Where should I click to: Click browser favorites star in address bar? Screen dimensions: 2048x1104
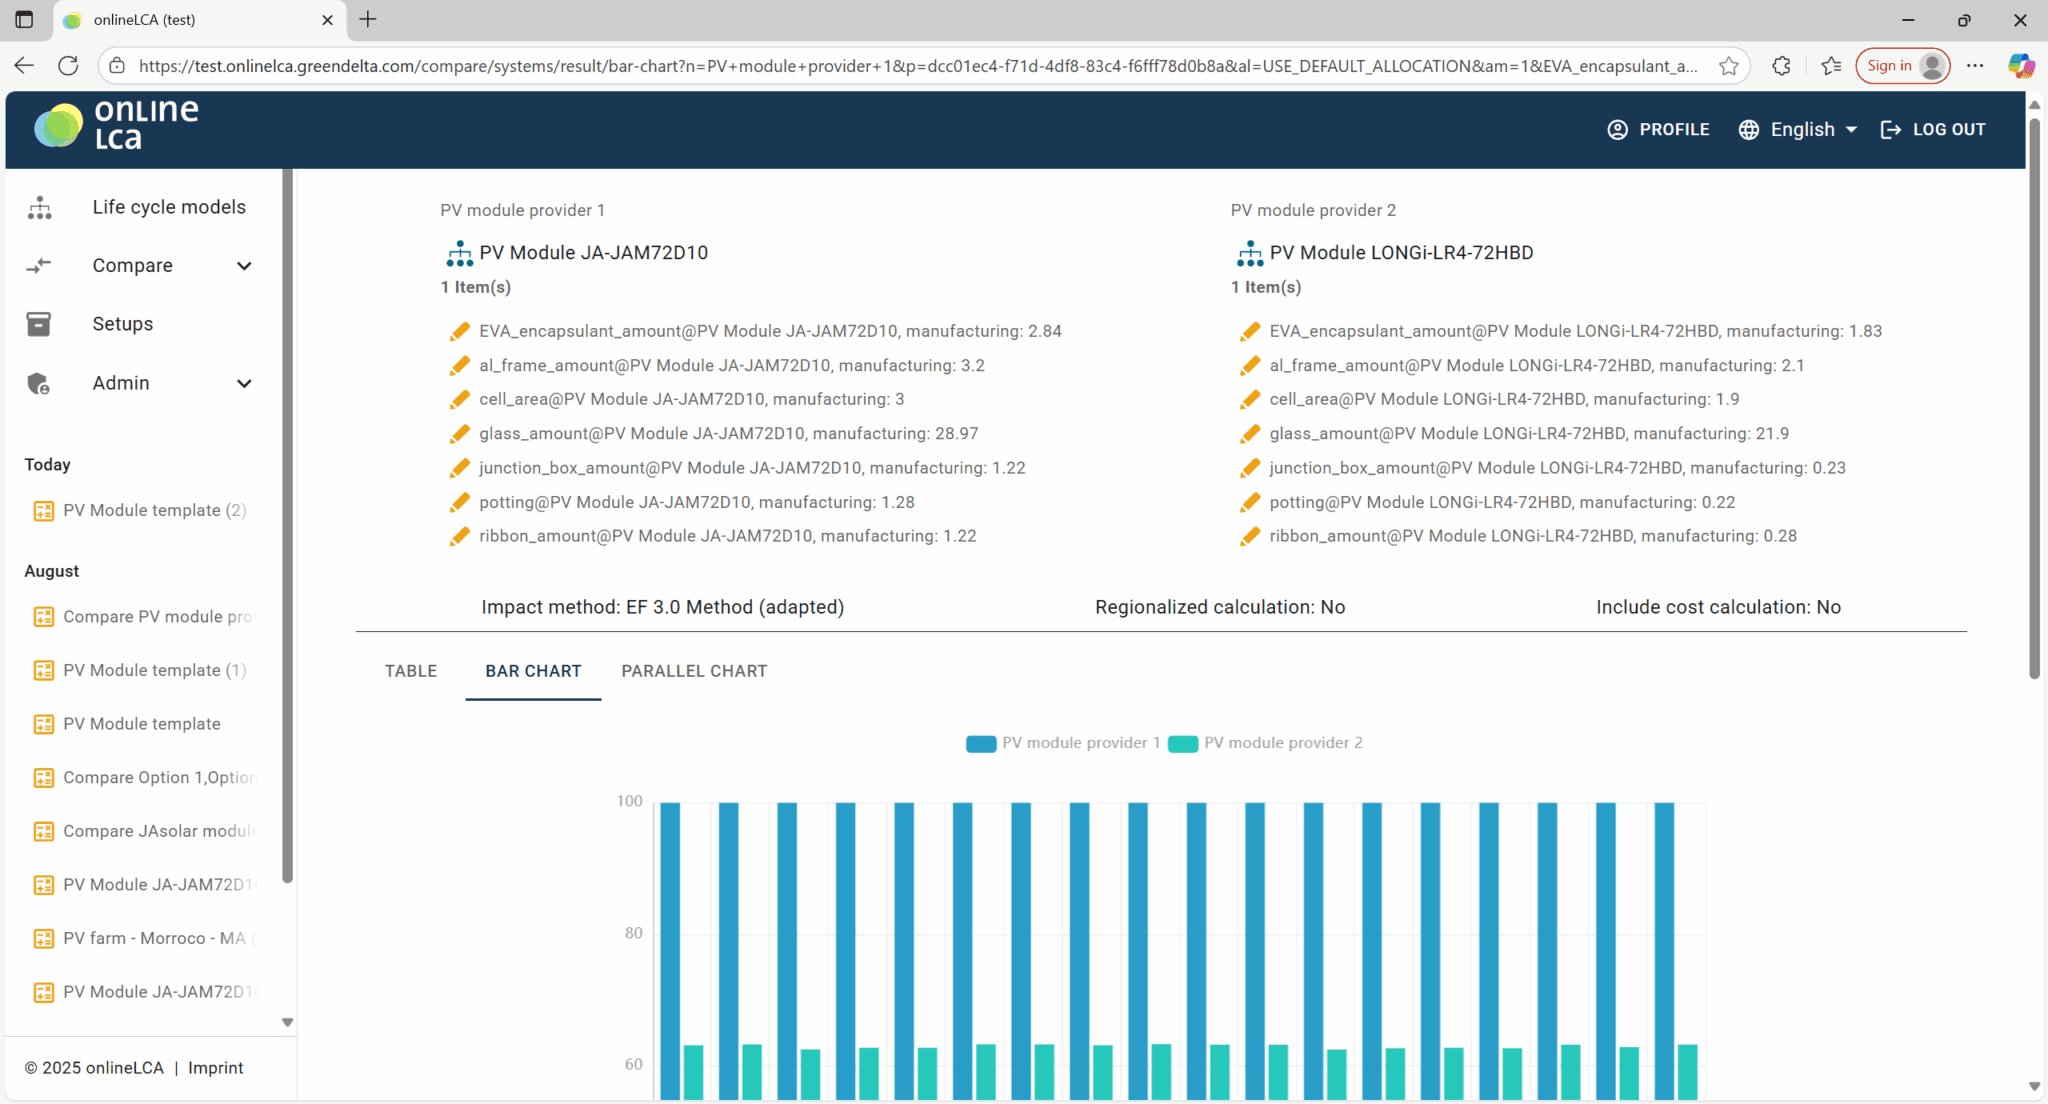coord(1729,66)
